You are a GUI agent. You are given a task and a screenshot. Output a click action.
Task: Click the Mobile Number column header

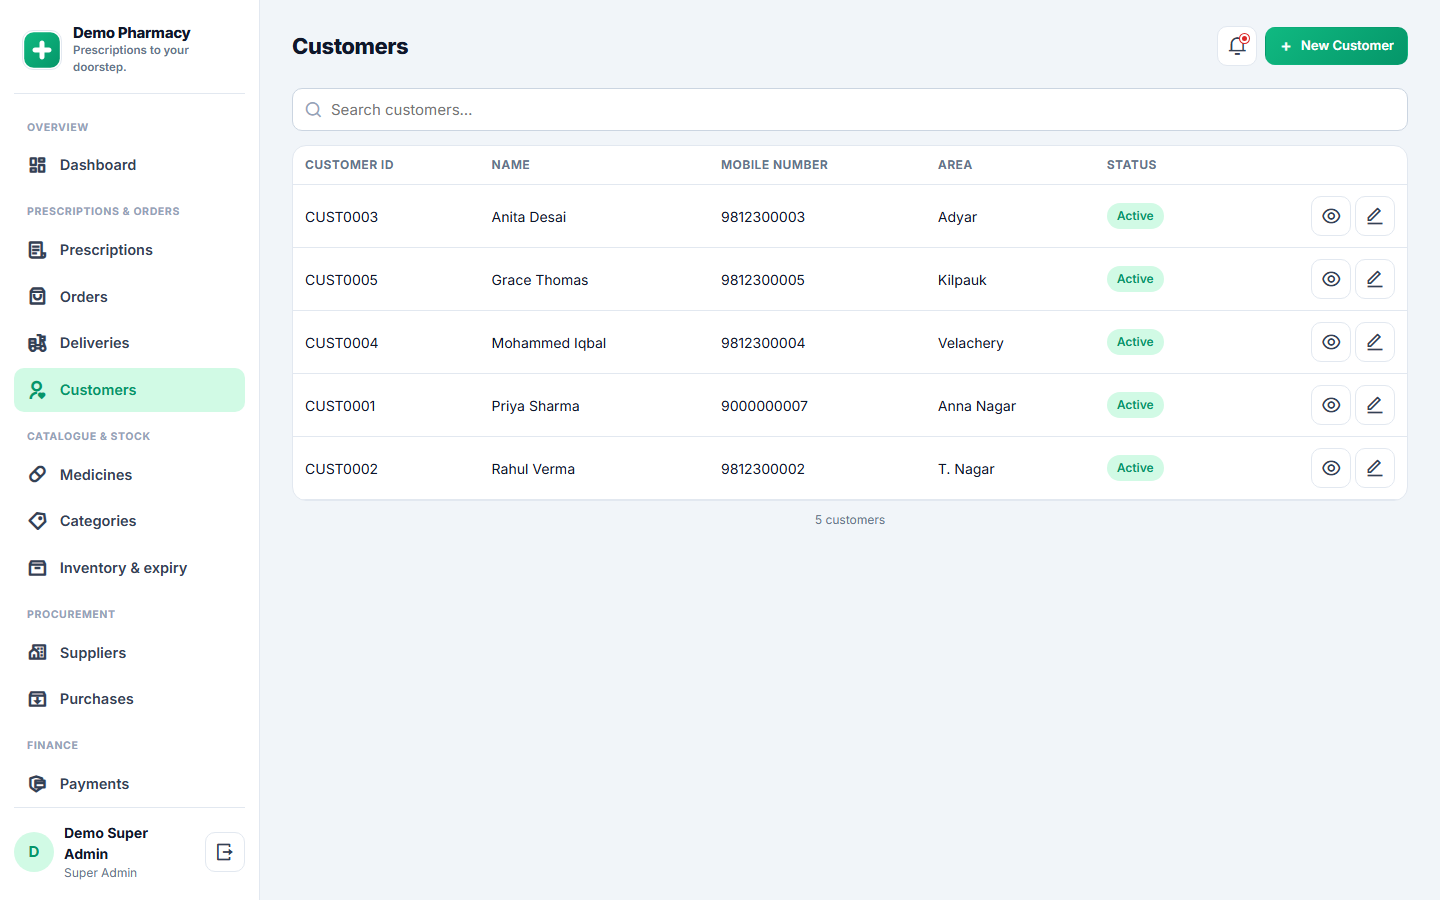pyautogui.click(x=774, y=165)
